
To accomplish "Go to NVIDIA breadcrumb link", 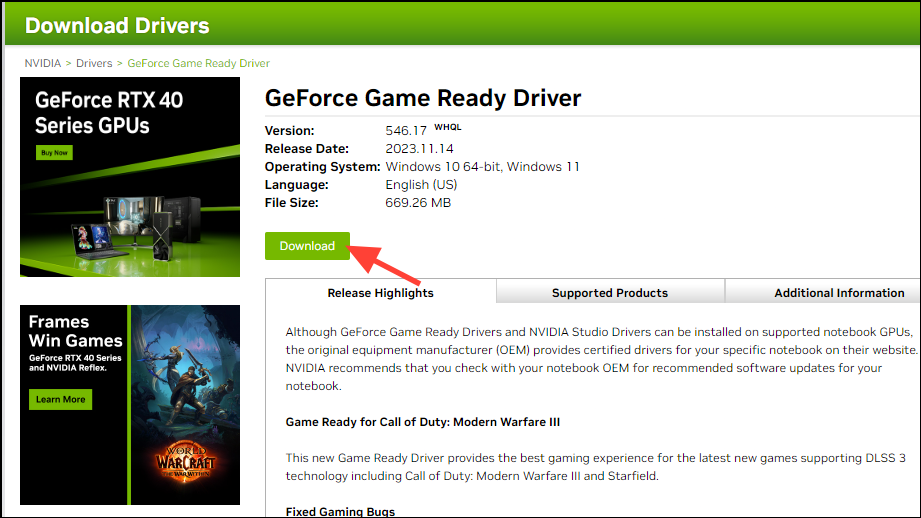I will pyautogui.click(x=43, y=63).
